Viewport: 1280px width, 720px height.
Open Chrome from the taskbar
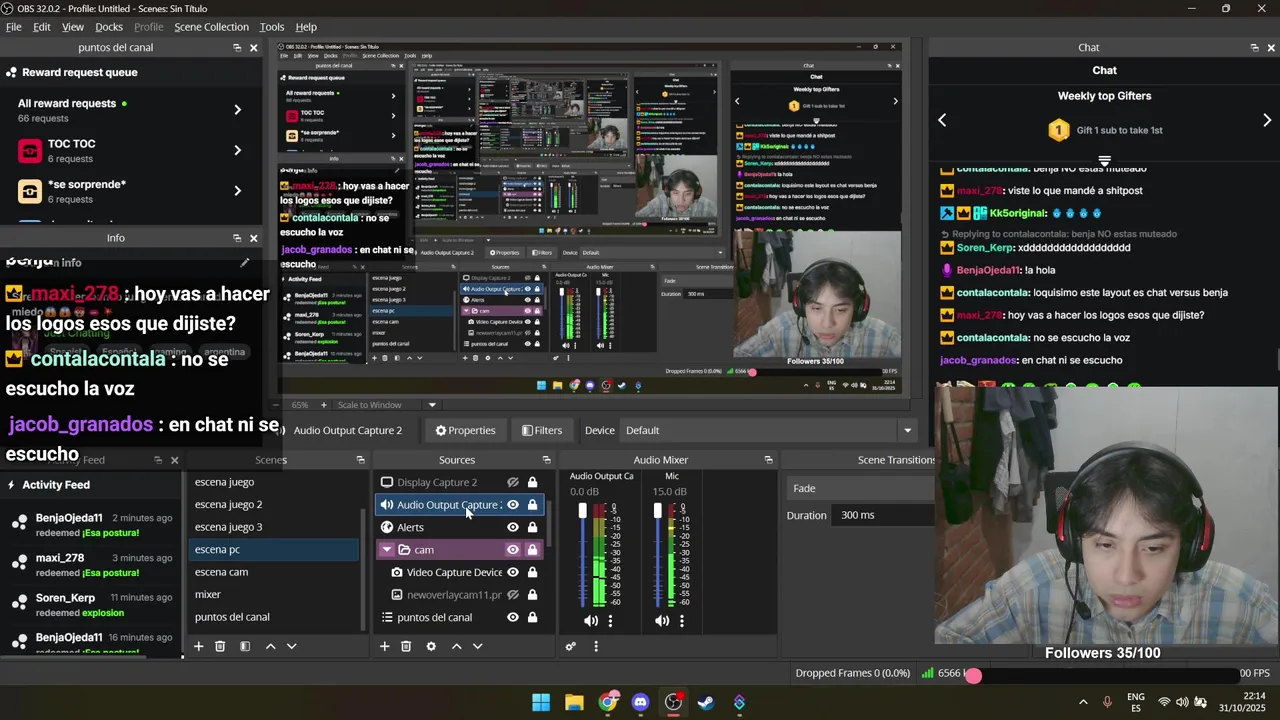(607, 702)
